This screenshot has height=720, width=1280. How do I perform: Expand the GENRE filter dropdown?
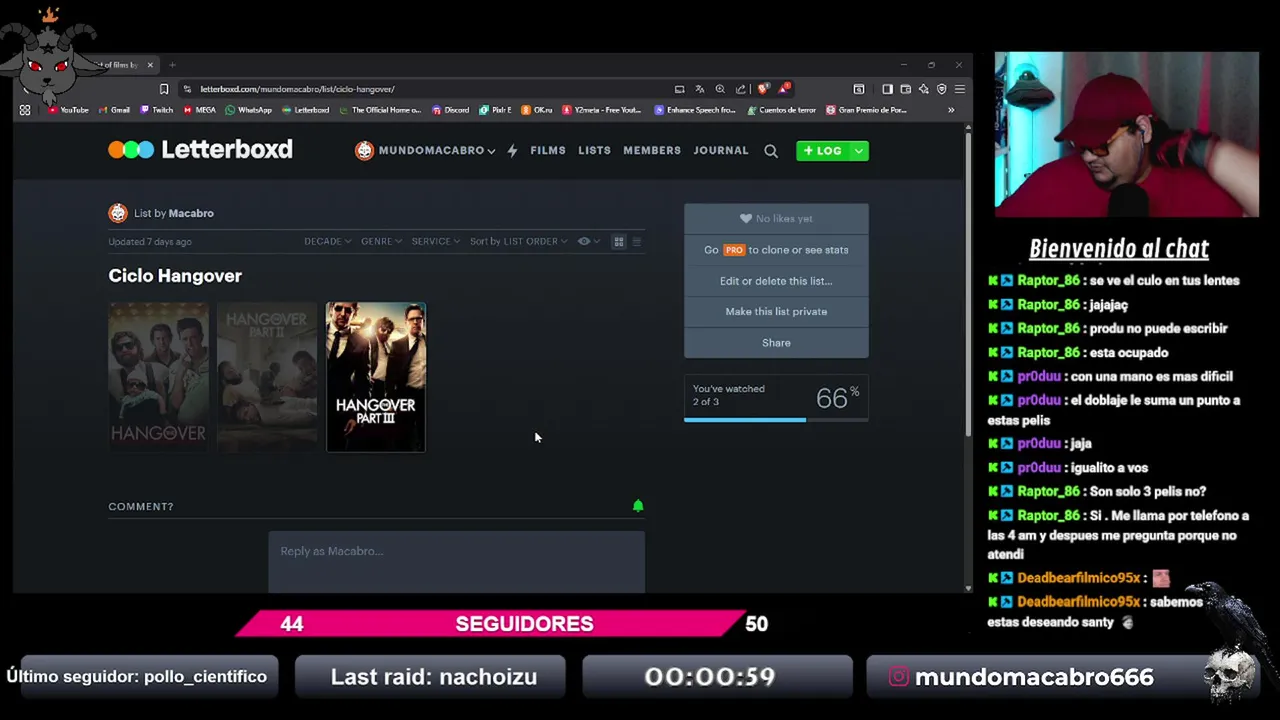[x=381, y=241]
